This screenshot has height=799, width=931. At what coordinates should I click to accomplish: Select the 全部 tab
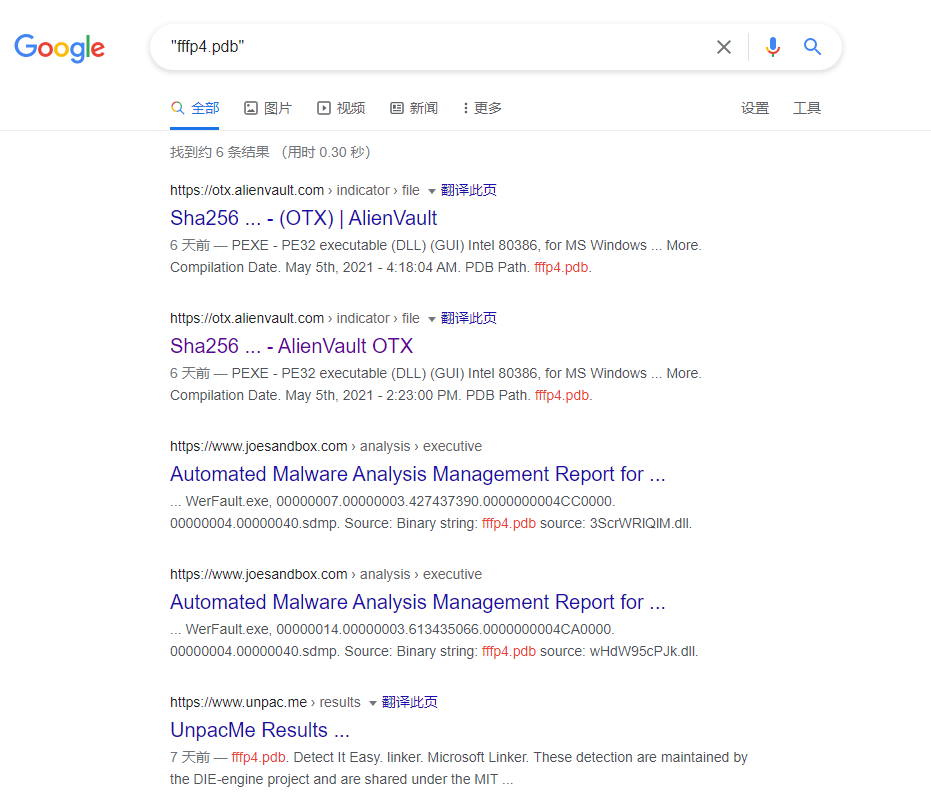pyautogui.click(x=195, y=108)
